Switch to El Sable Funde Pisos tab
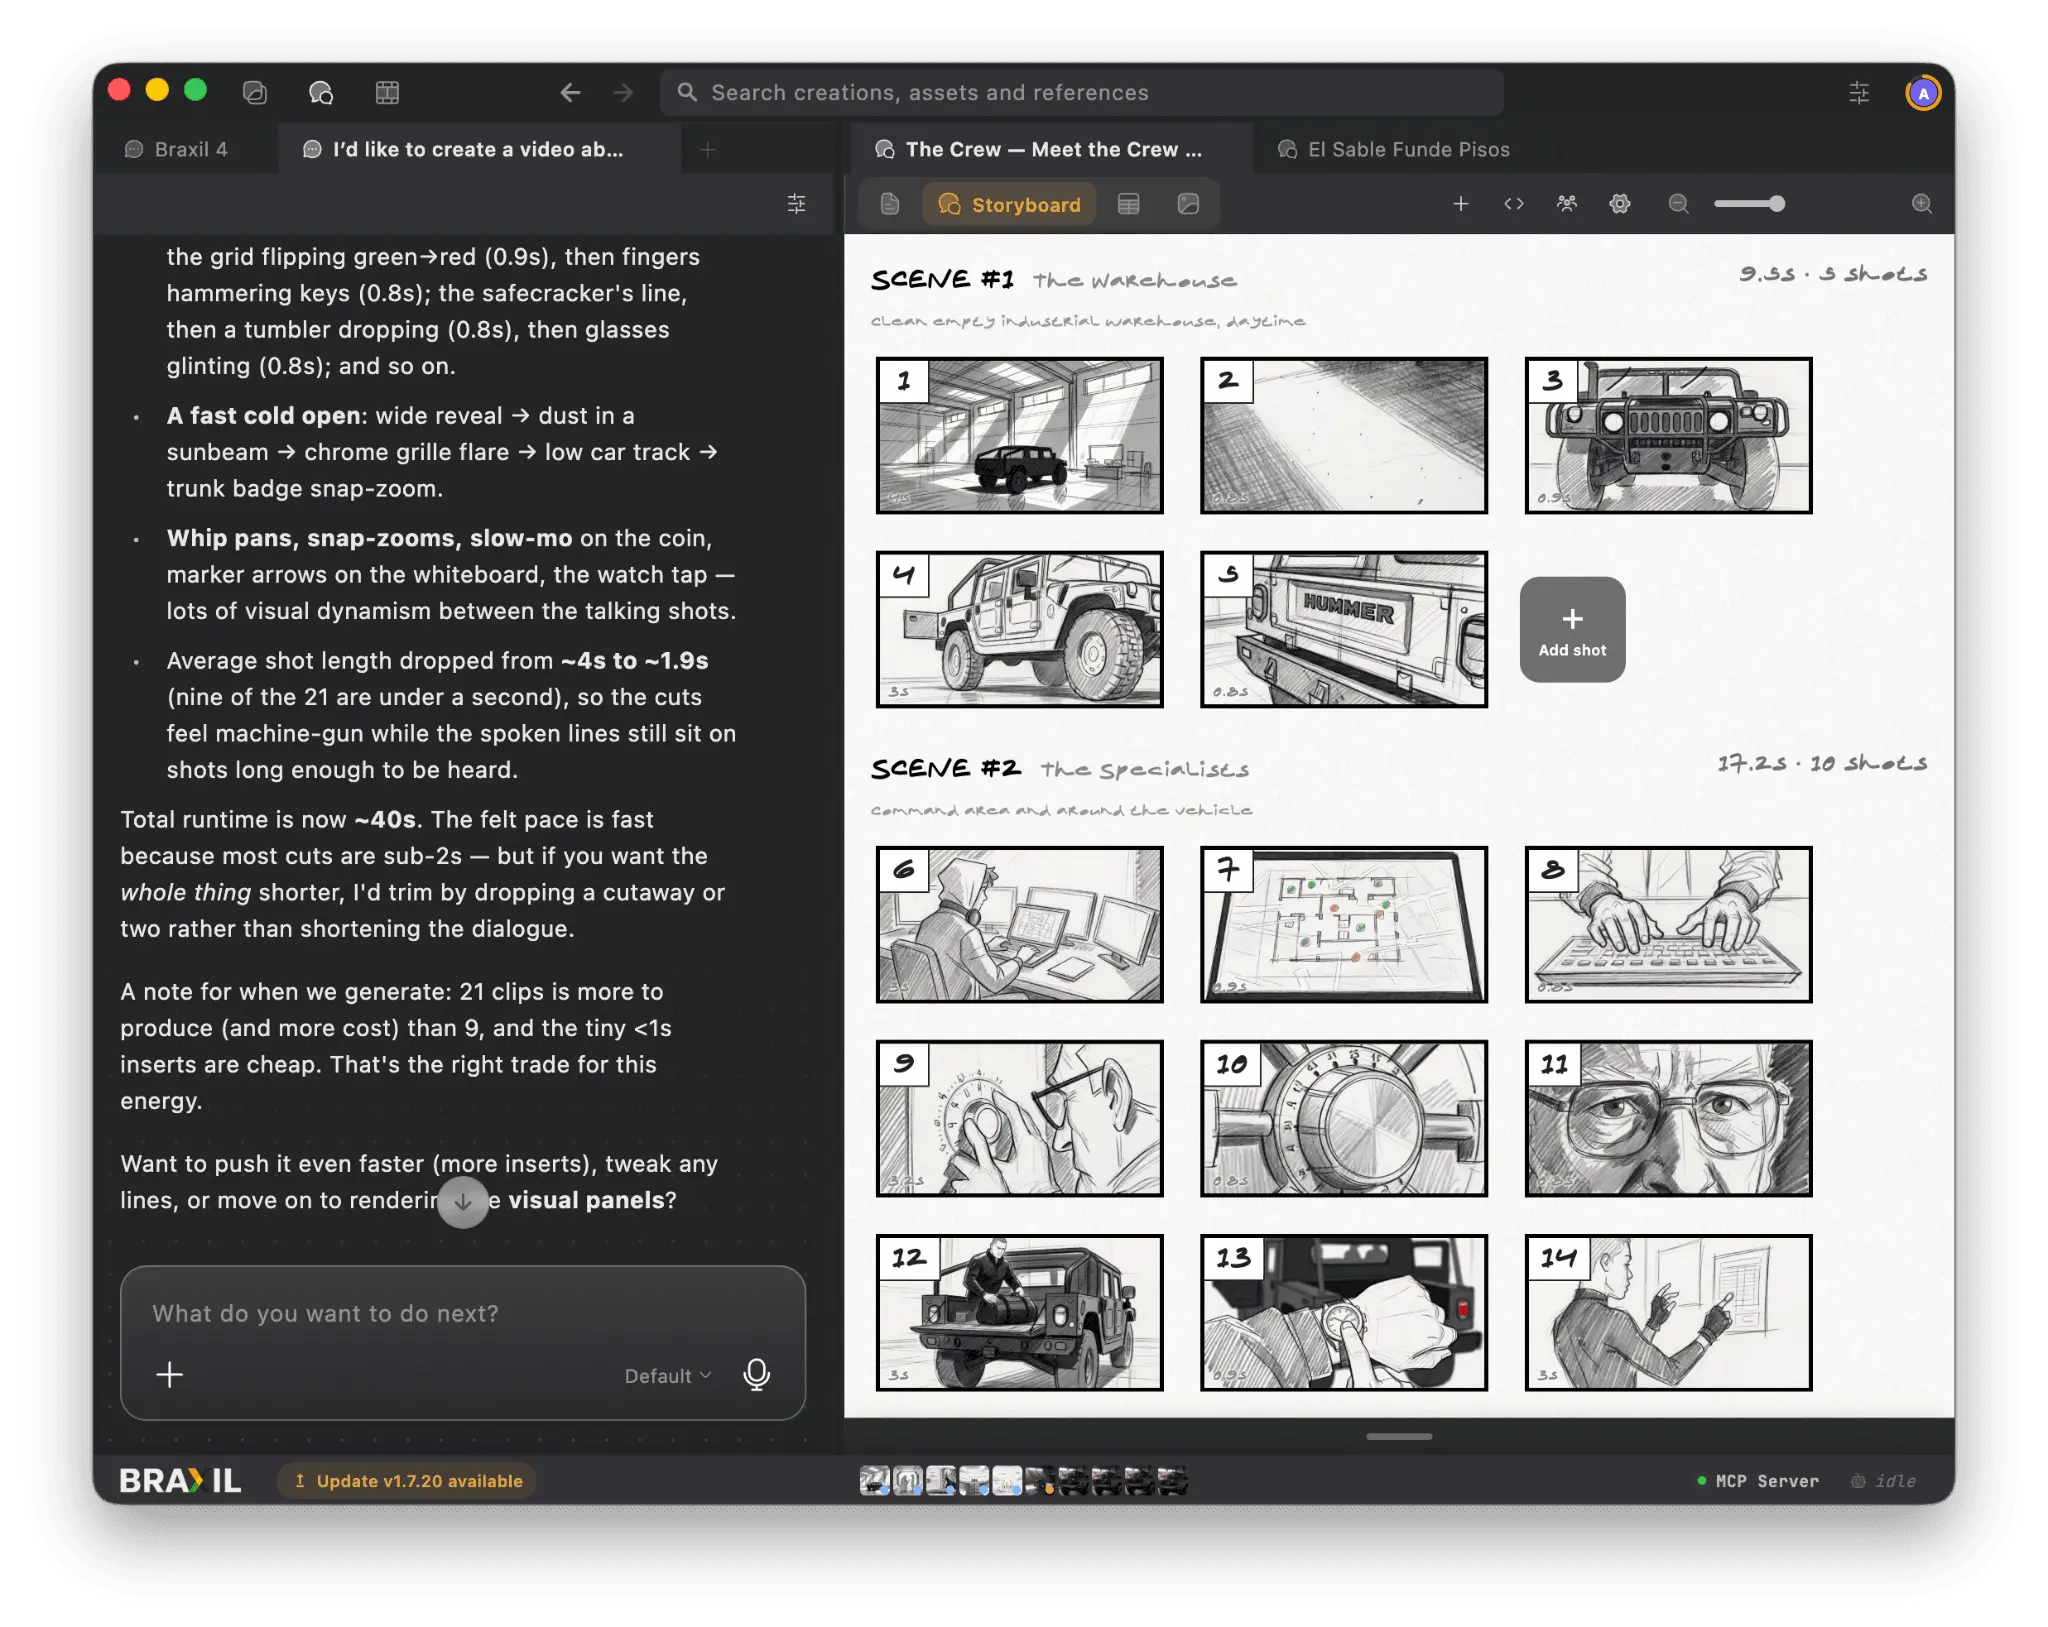 (x=1394, y=149)
